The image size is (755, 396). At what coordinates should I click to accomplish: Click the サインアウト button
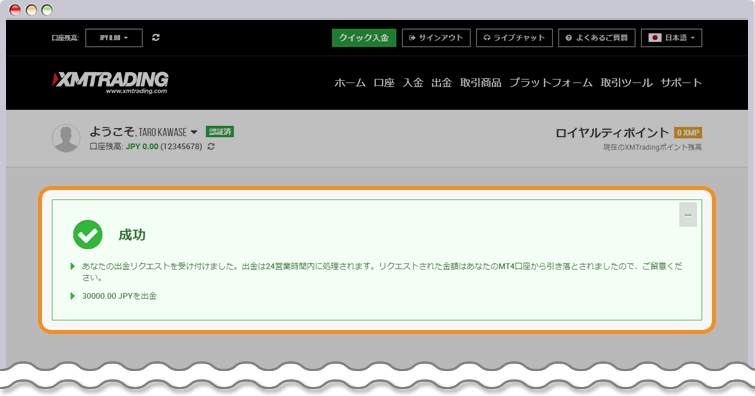436,38
